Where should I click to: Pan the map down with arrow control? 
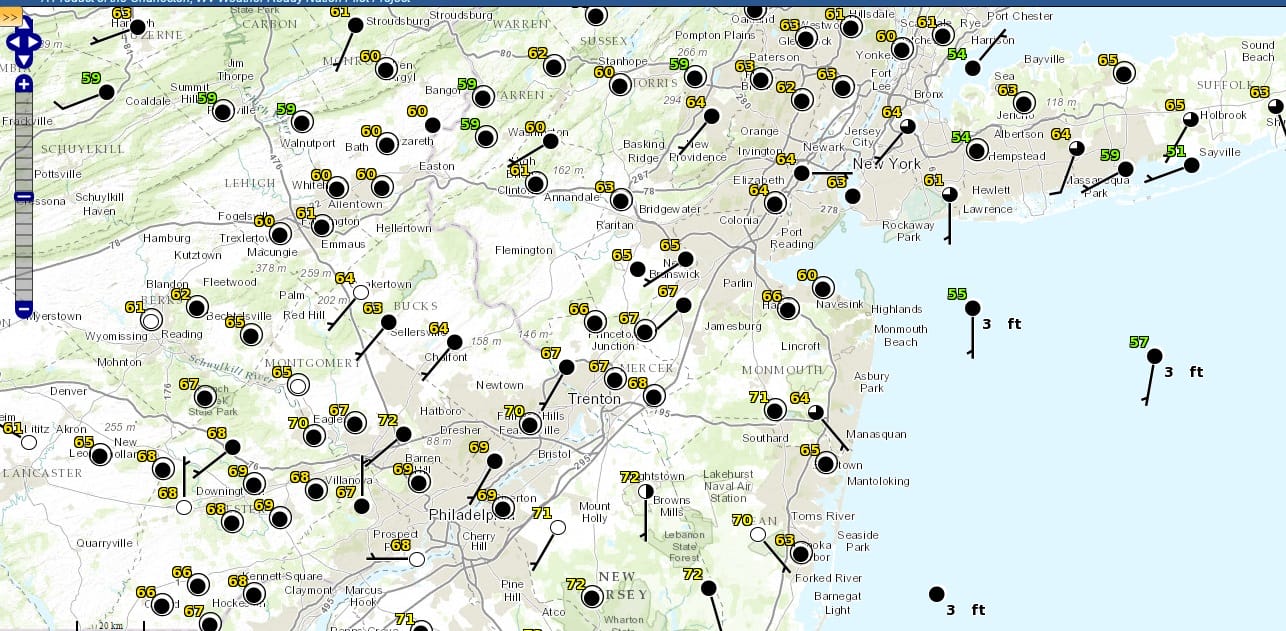tap(23, 60)
